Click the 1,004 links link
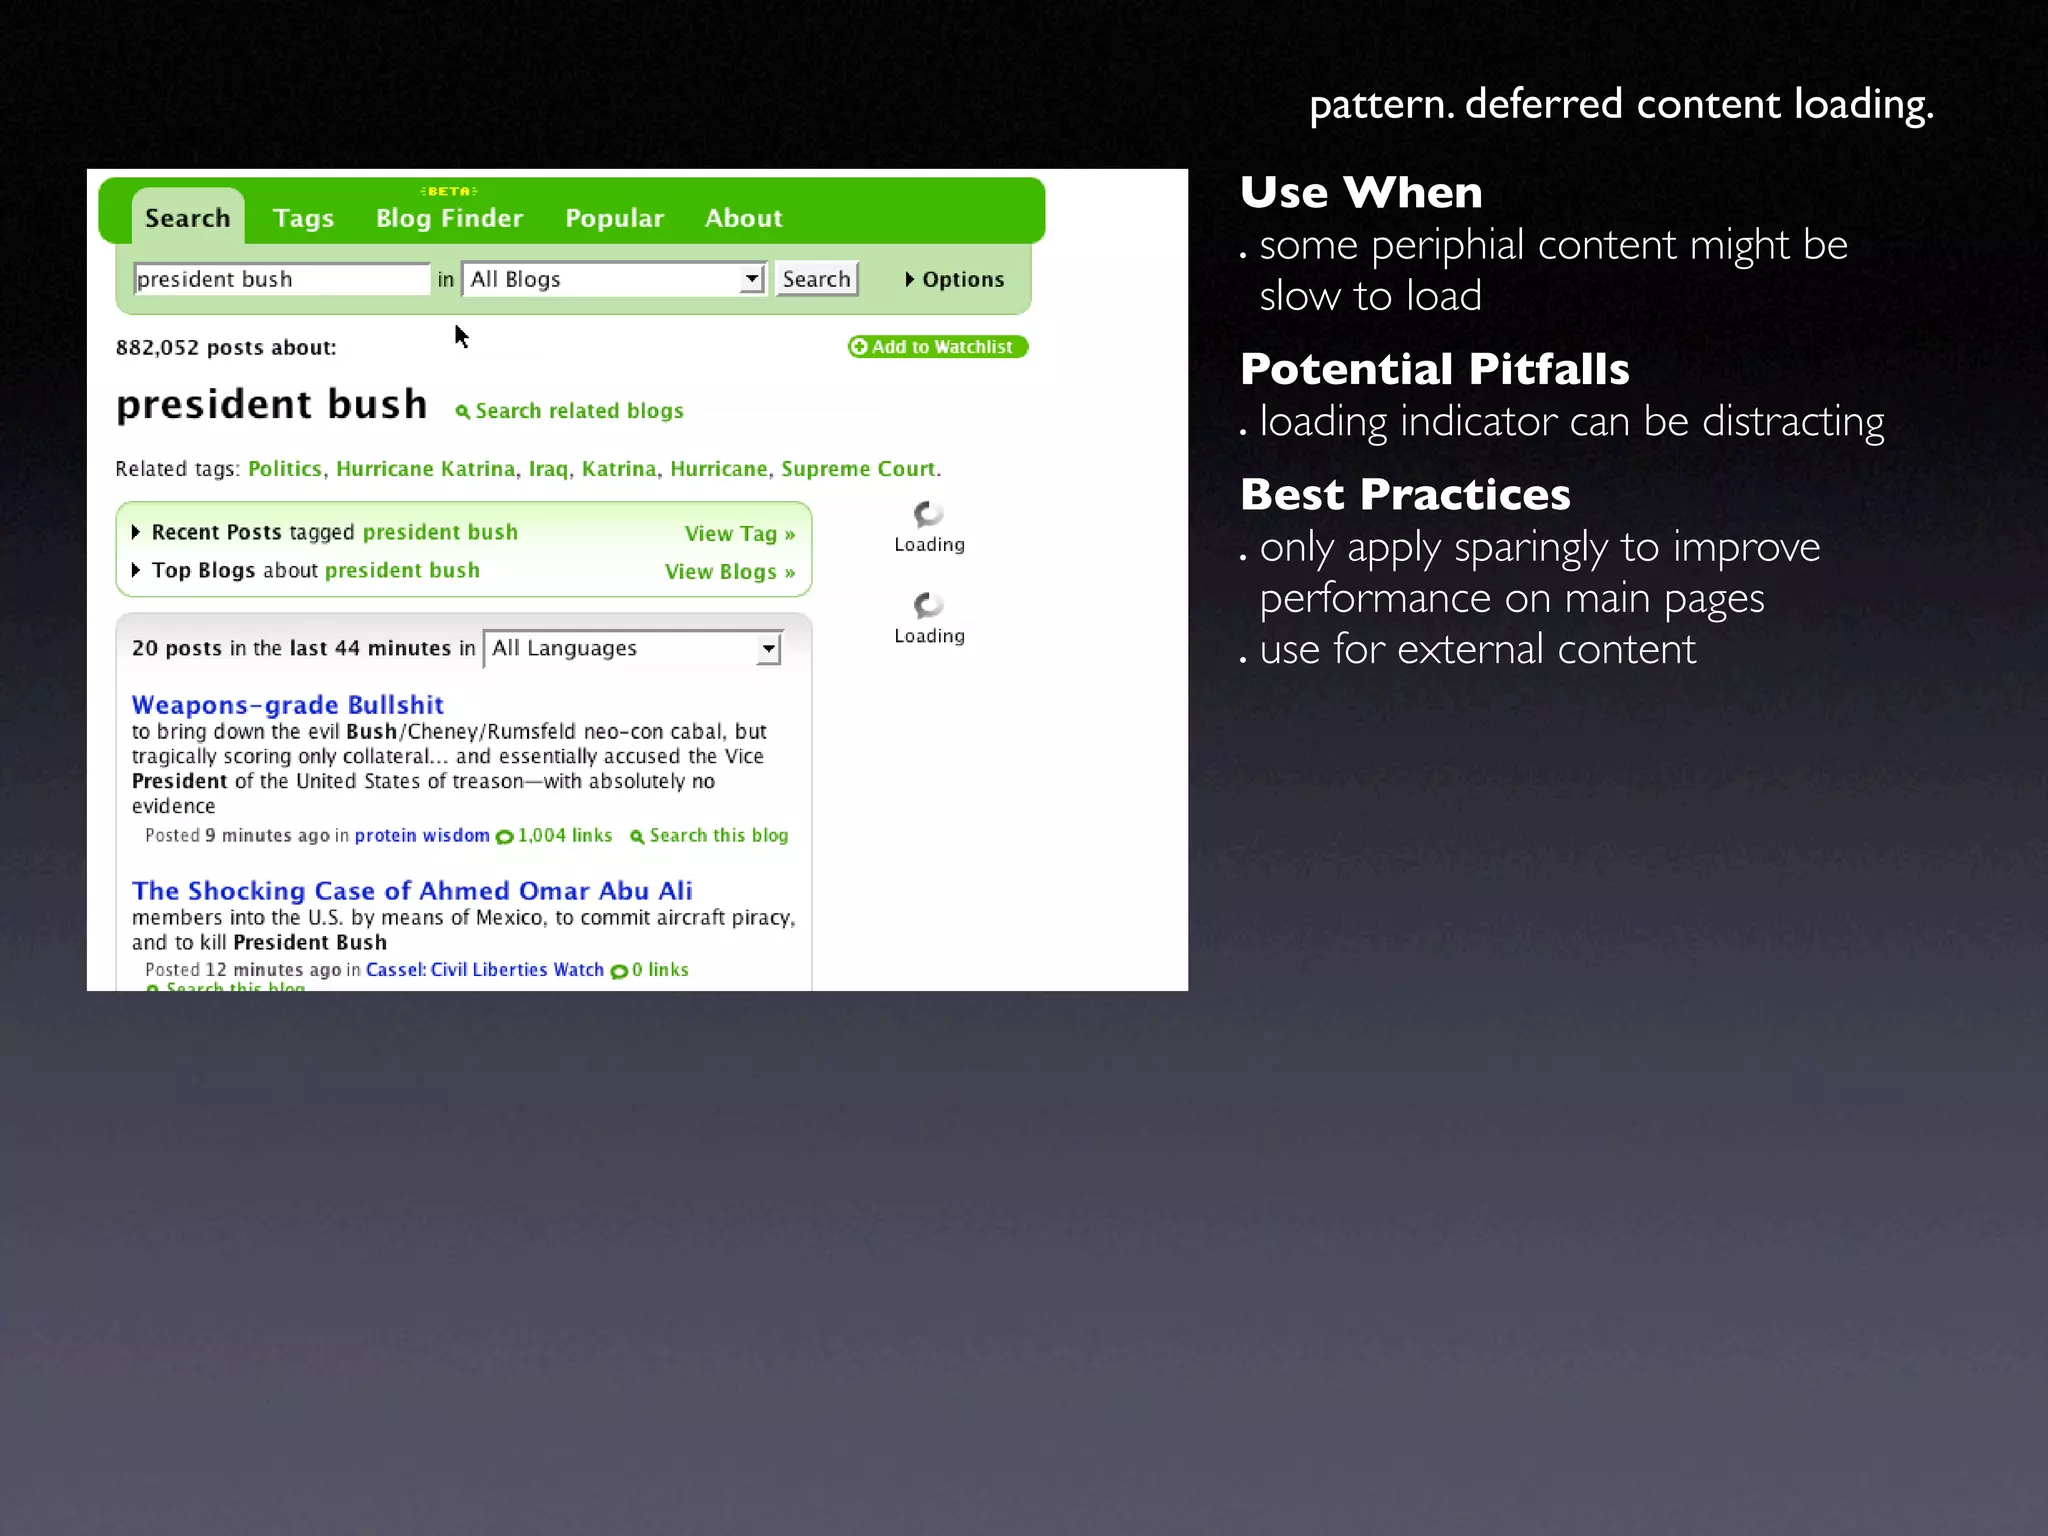The height and width of the screenshot is (1536, 2048). (x=564, y=836)
